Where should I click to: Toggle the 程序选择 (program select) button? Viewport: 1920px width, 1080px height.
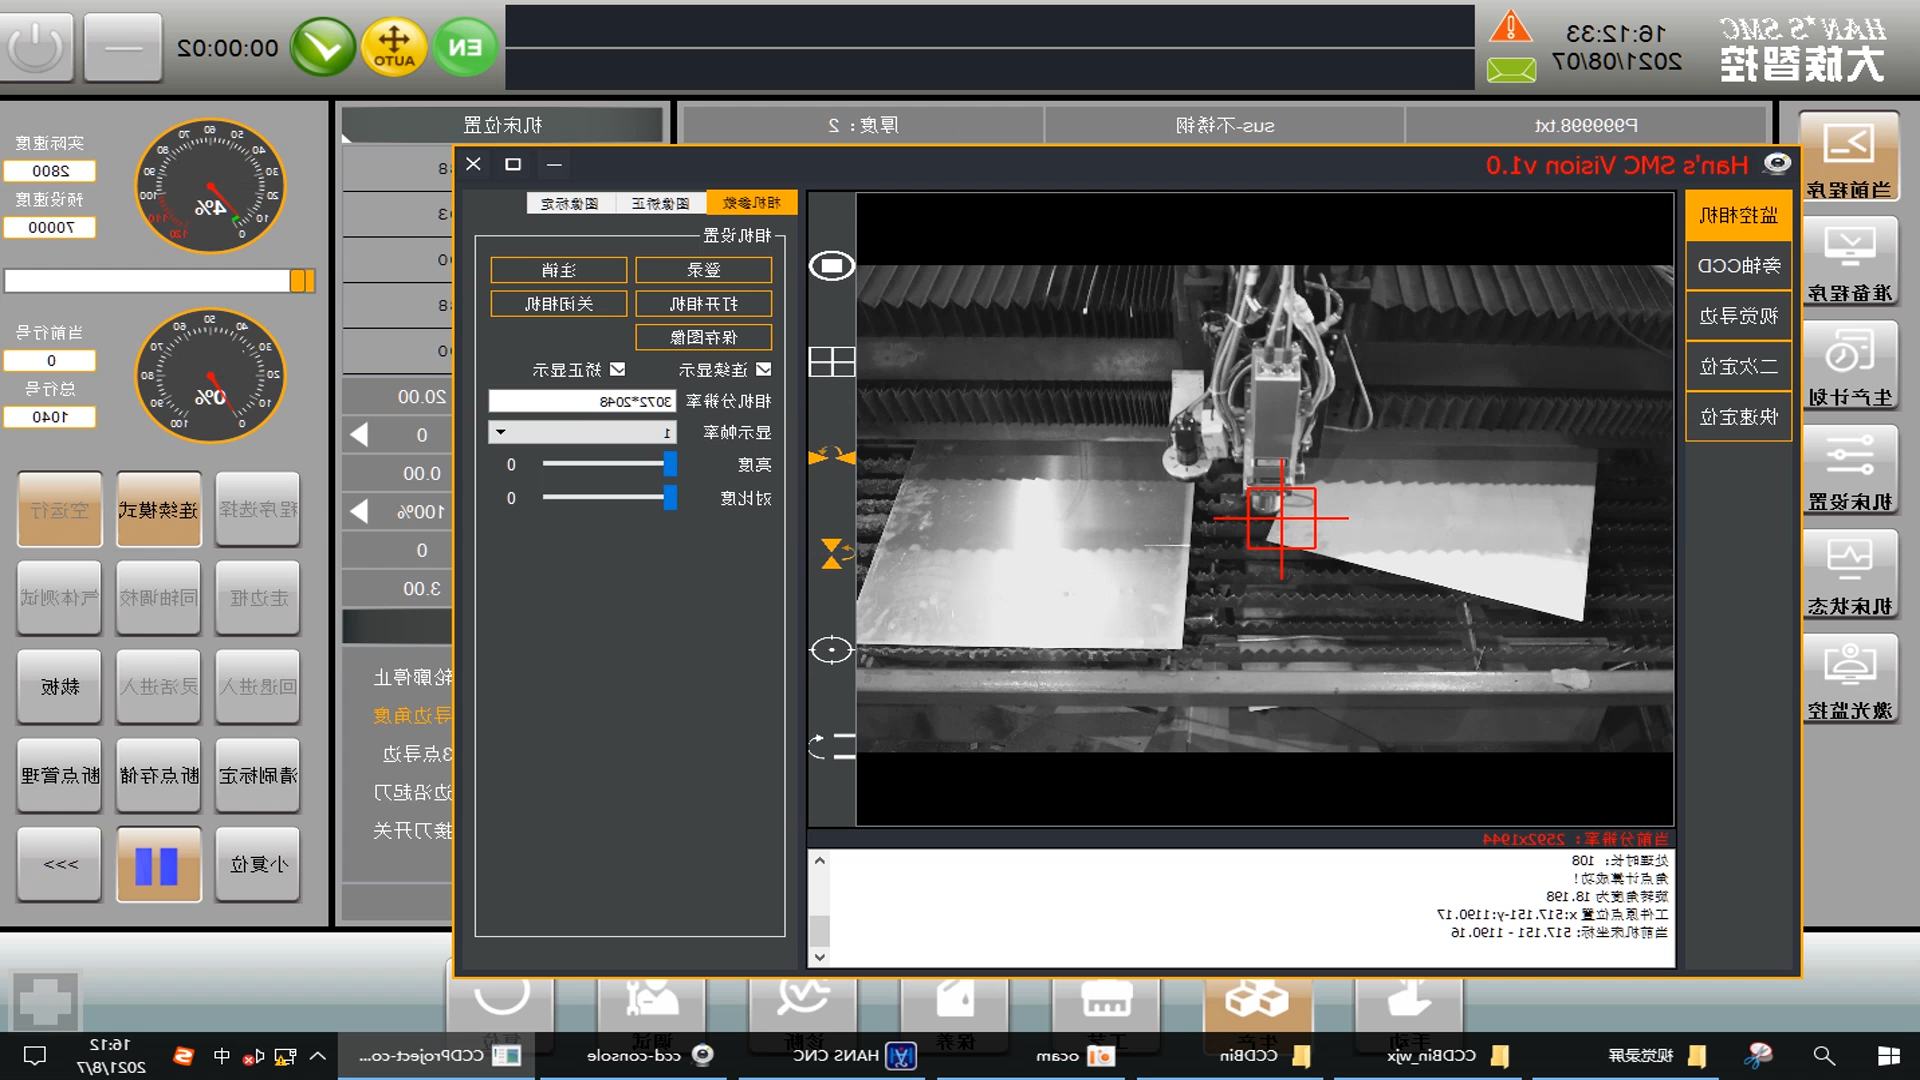[258, 510]
